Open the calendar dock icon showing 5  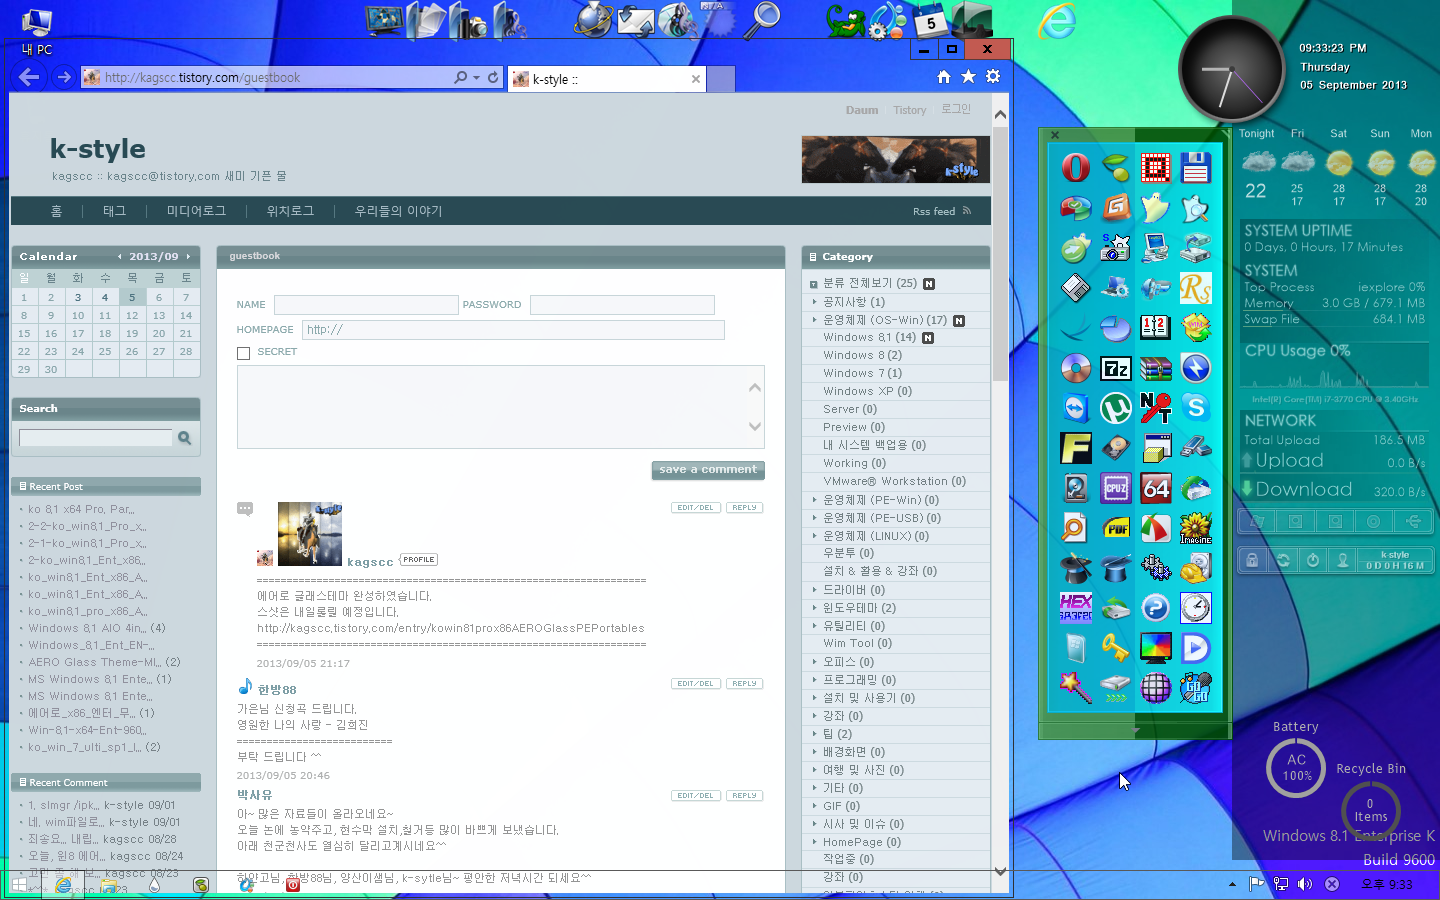930,20
